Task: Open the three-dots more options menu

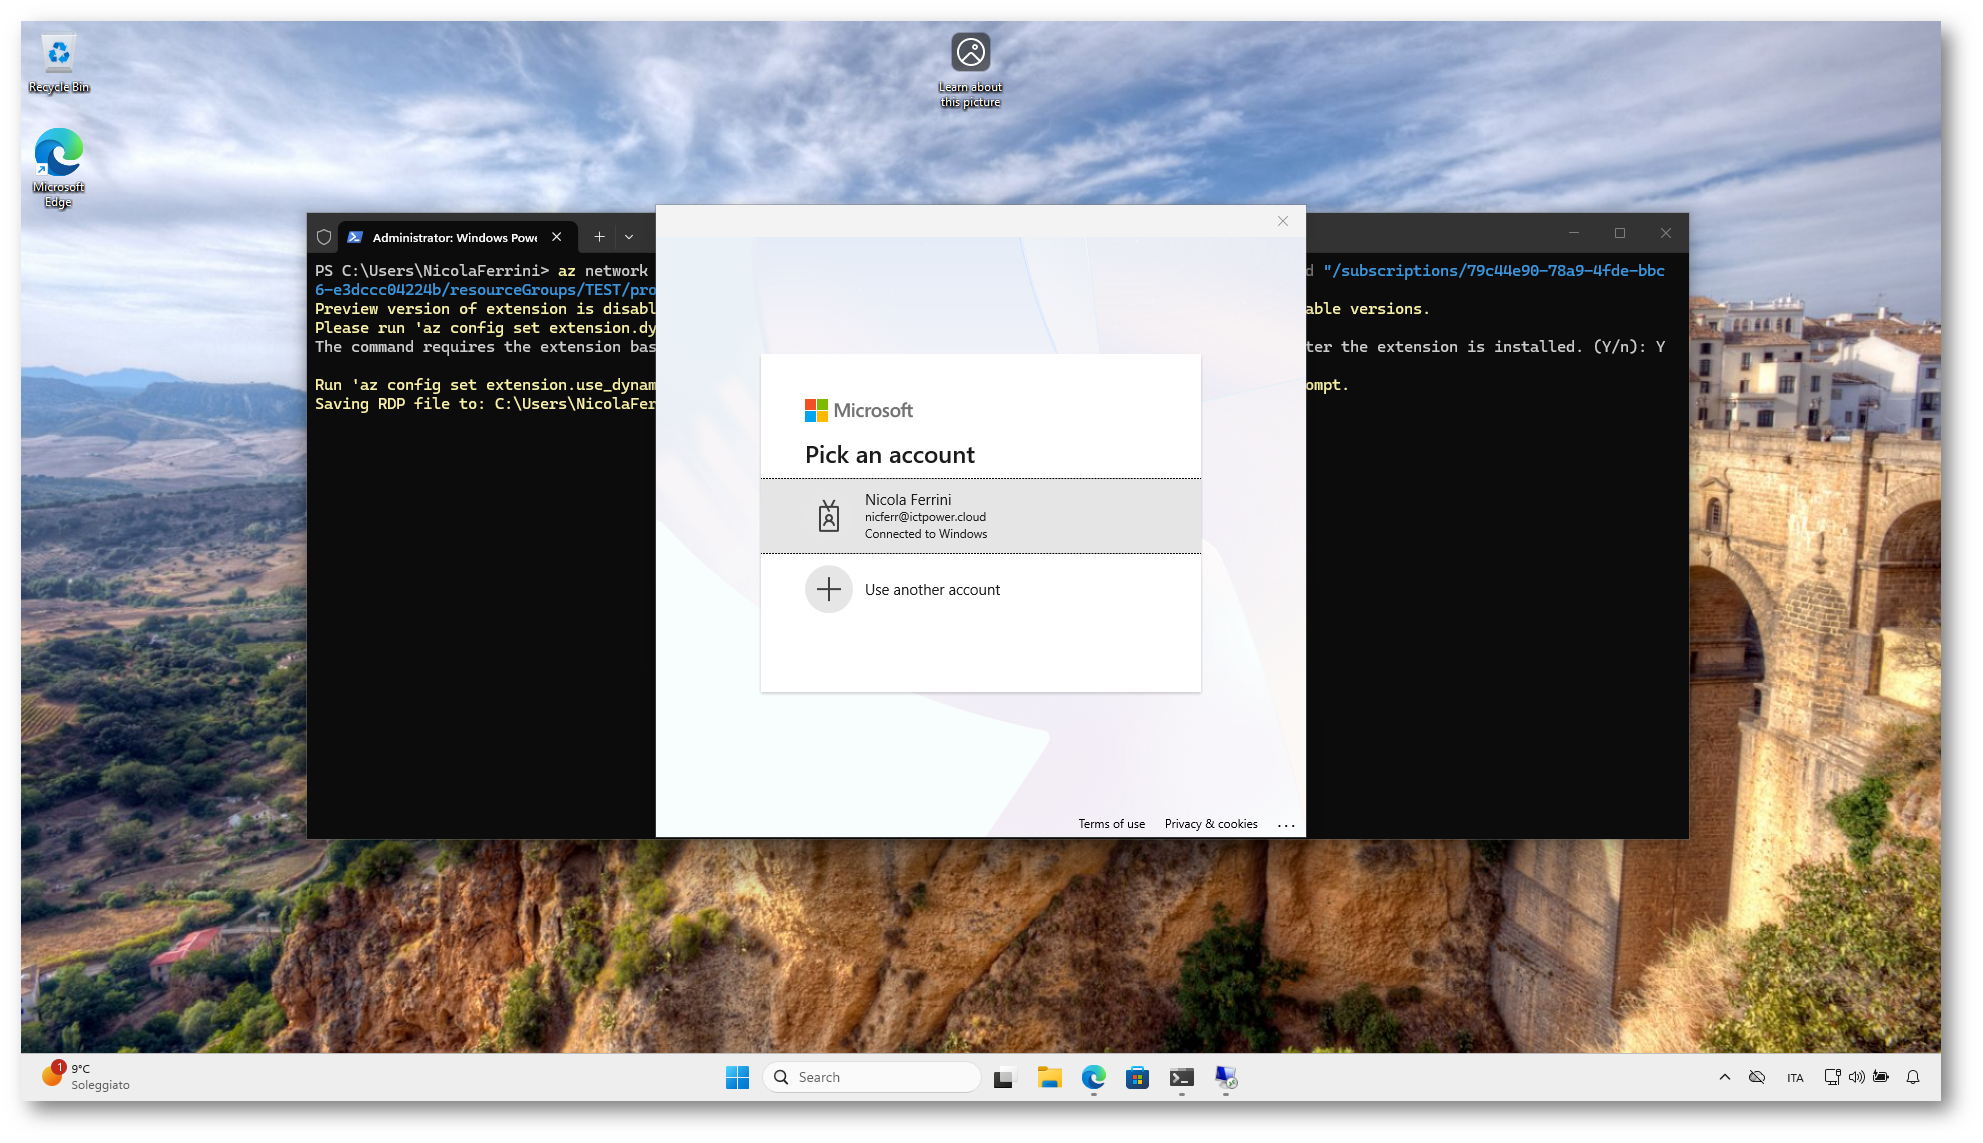Action: (x=1286, y=825)
